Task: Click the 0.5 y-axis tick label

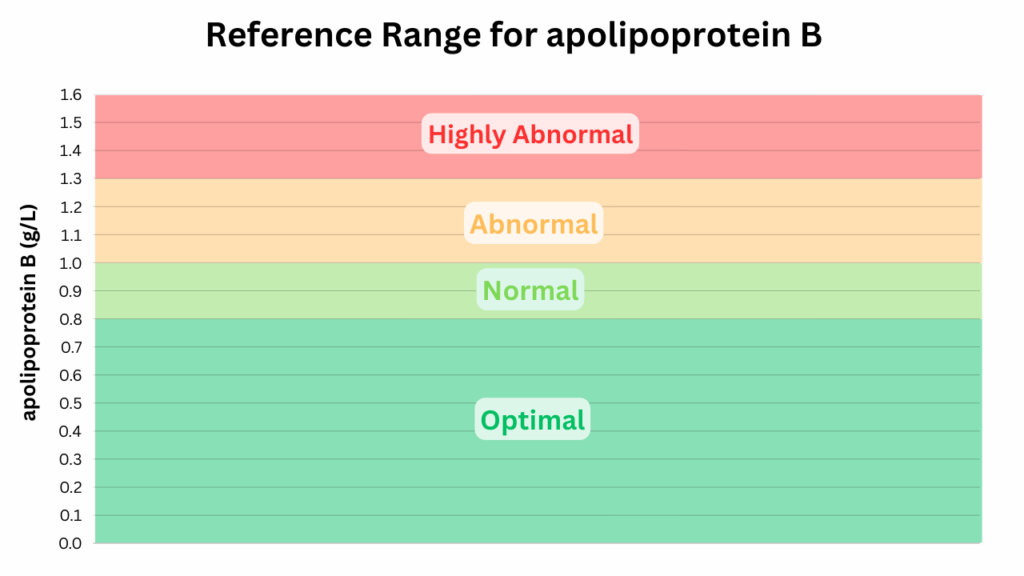Action: click(x=70, y=403)
